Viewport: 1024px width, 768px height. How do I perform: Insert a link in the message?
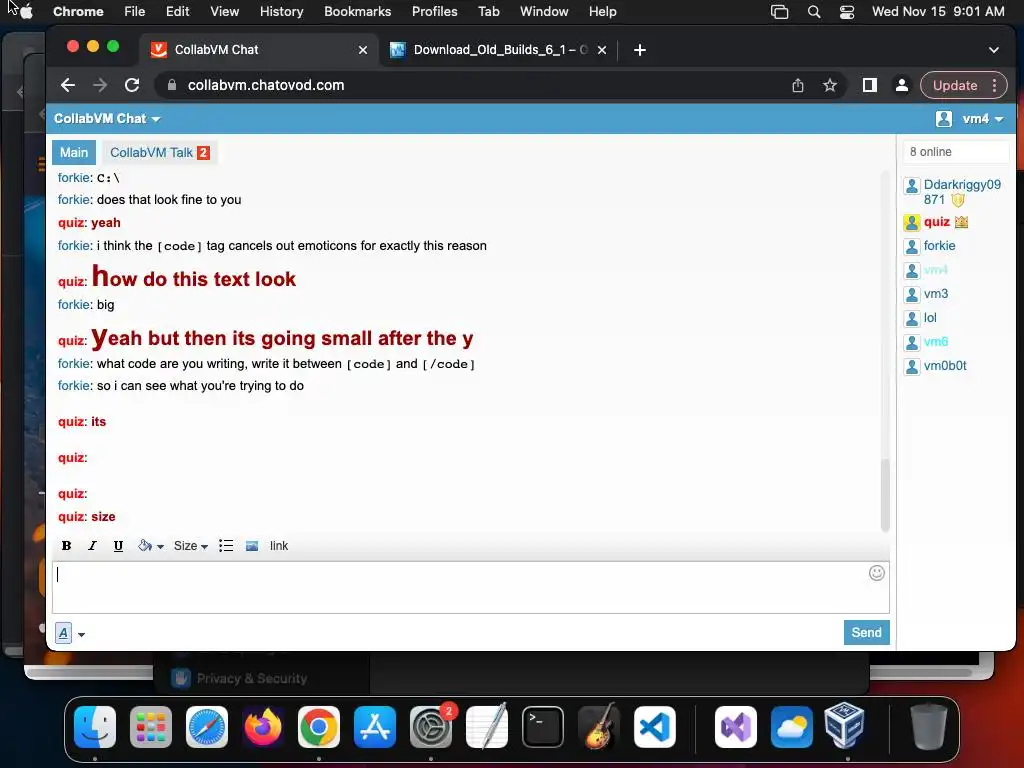(279, 546)
